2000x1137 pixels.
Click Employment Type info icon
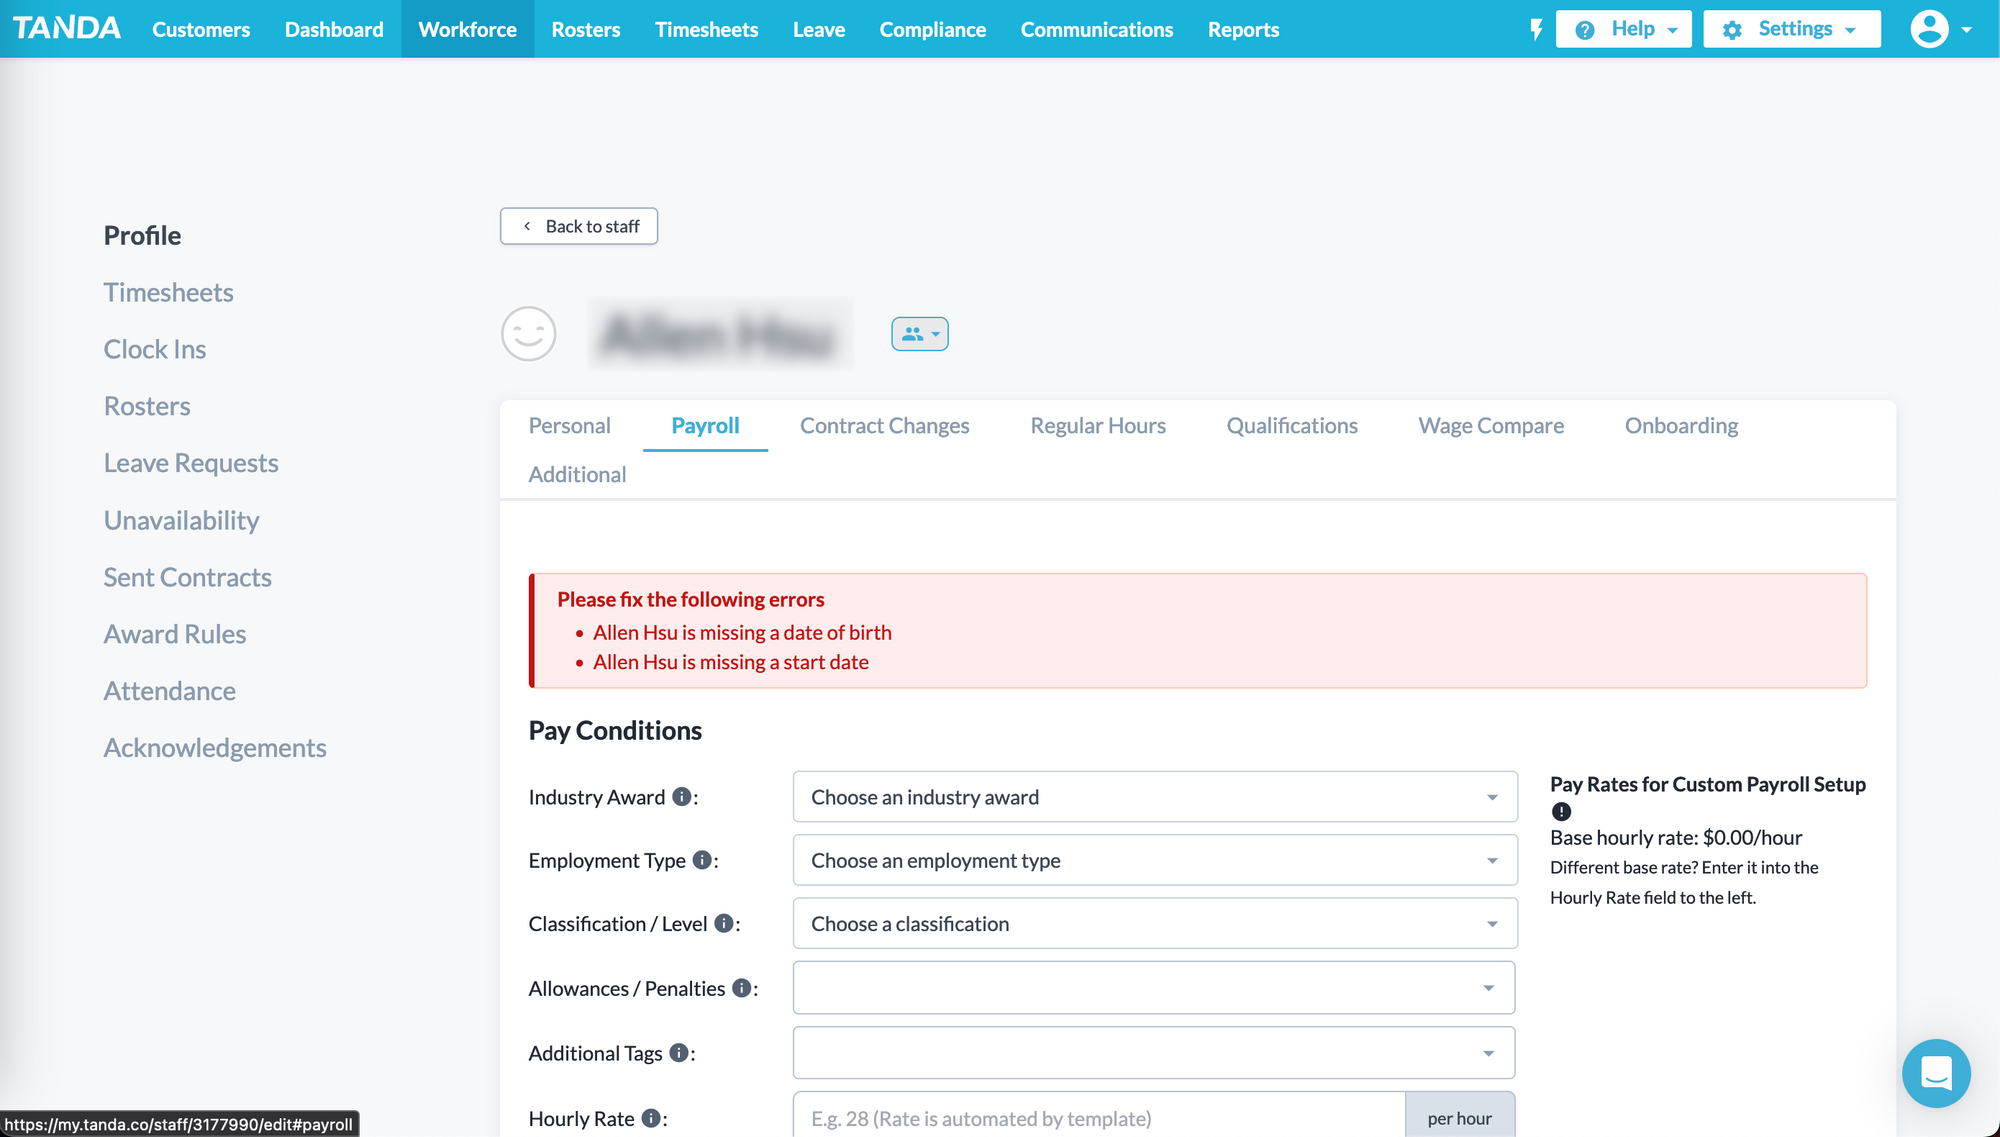pyautogui.click(x=702, y=860)
